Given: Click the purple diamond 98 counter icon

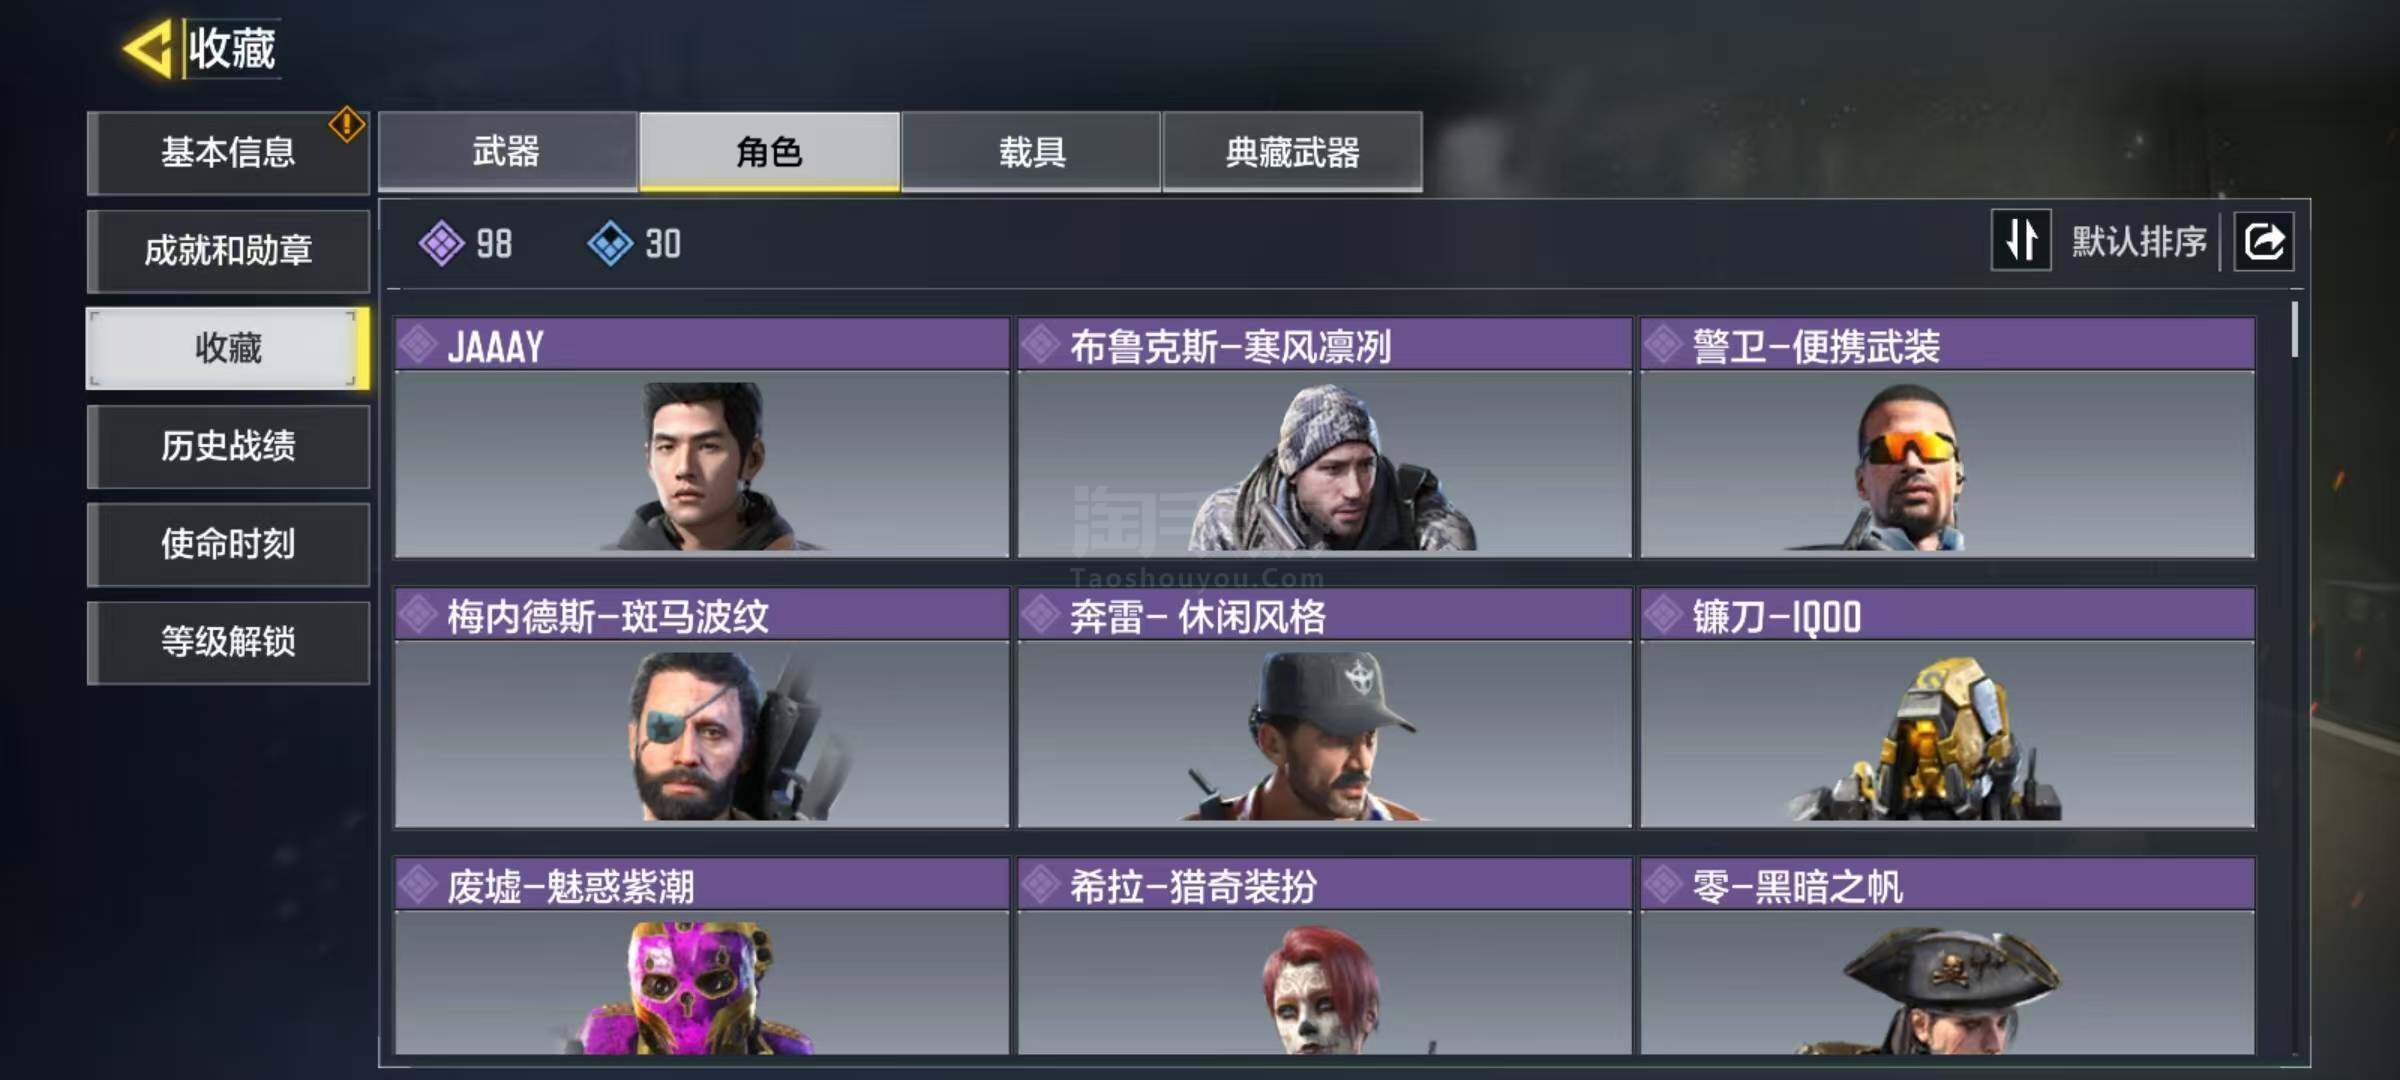Looking at the screenshot, I should click(x=441, y=244).
